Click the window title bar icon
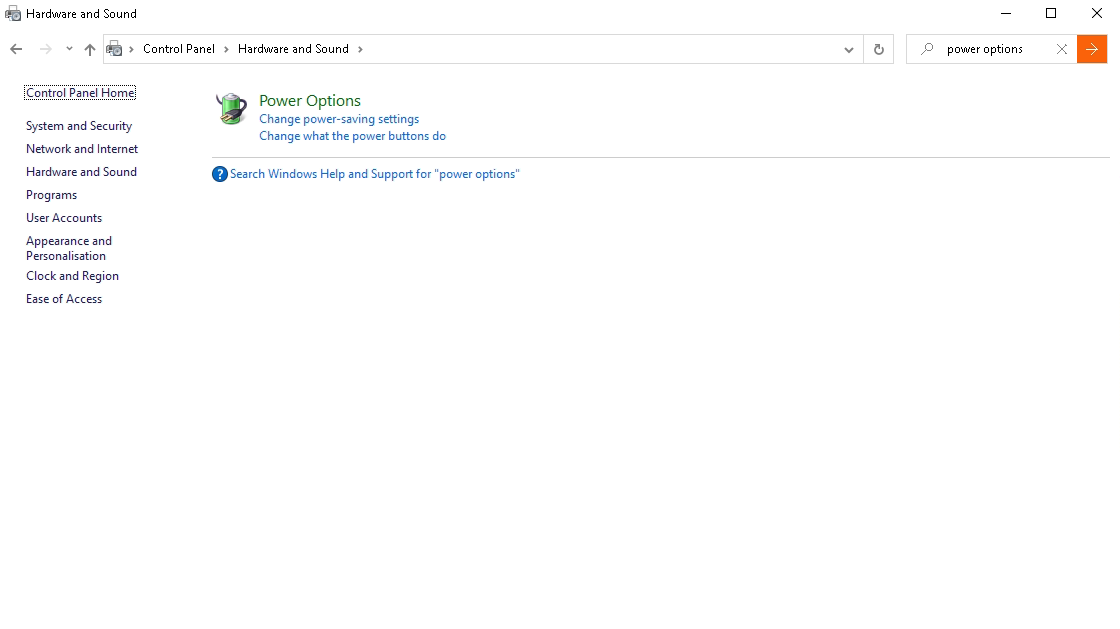Screen dimensions: 1120x629 [13, 14]
